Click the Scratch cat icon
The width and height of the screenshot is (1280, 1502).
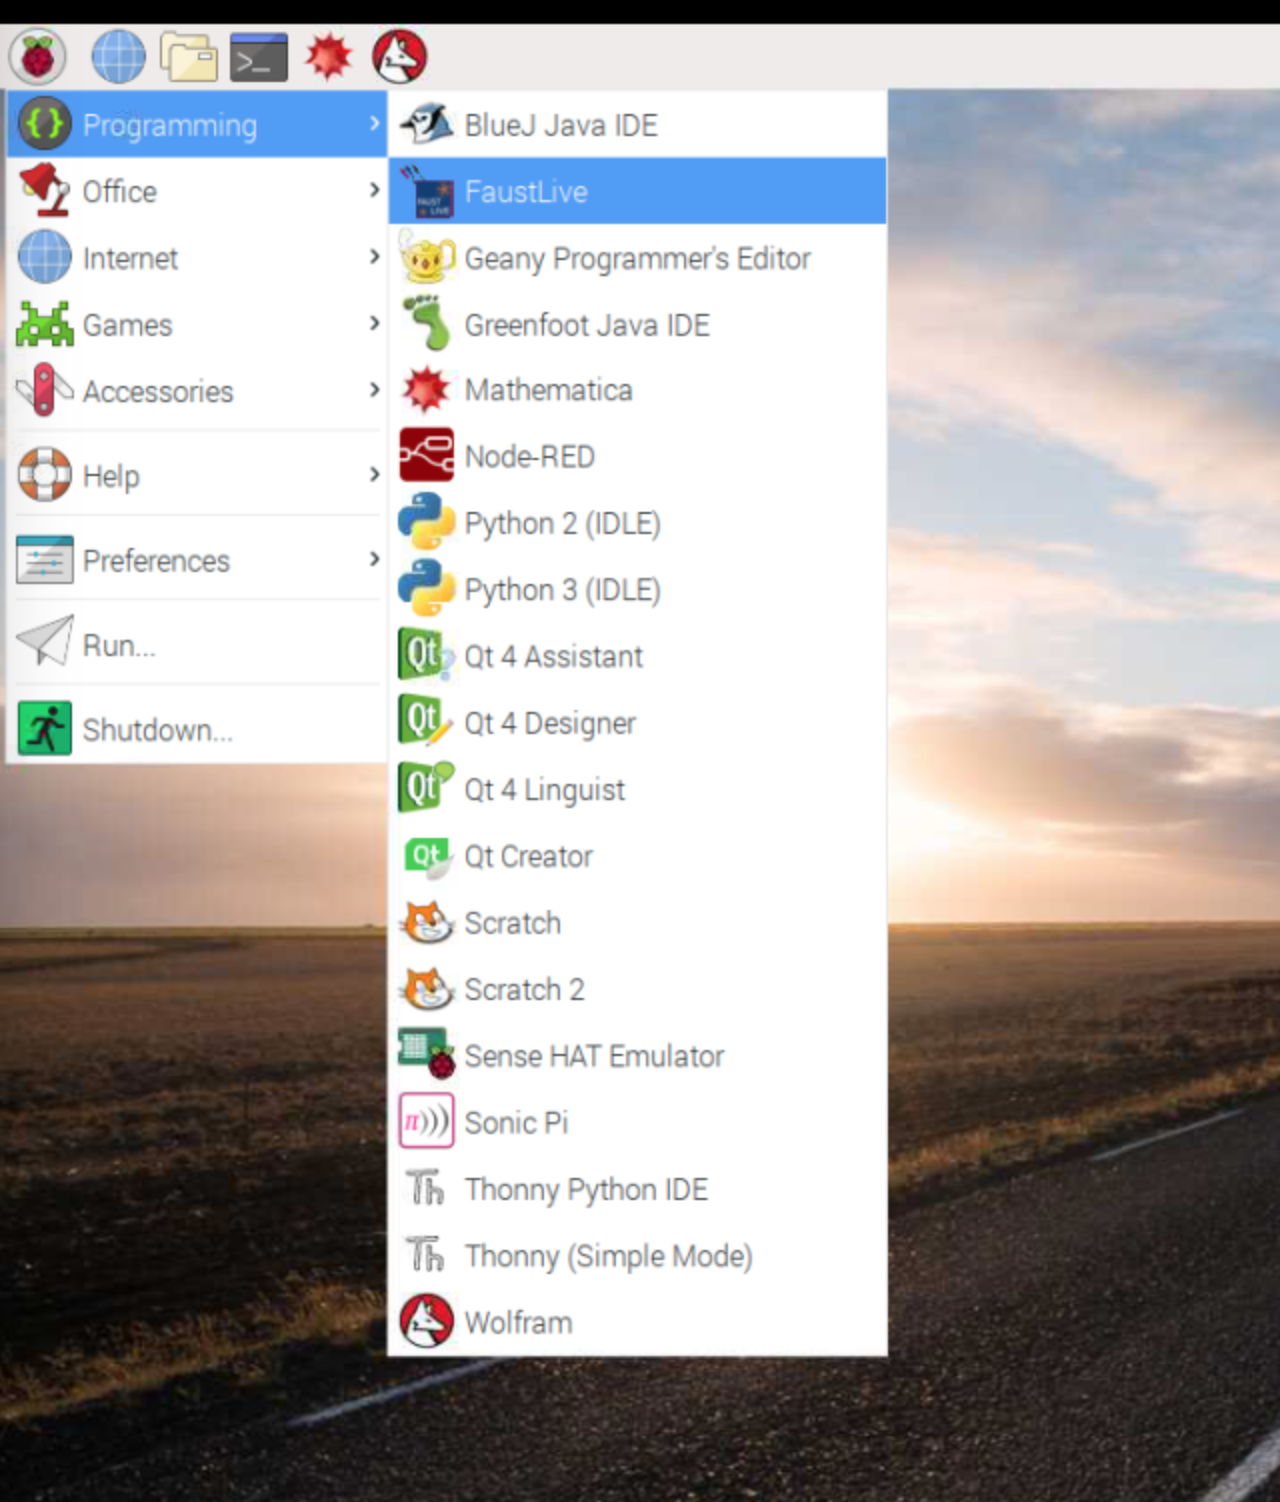click(427, 922)
